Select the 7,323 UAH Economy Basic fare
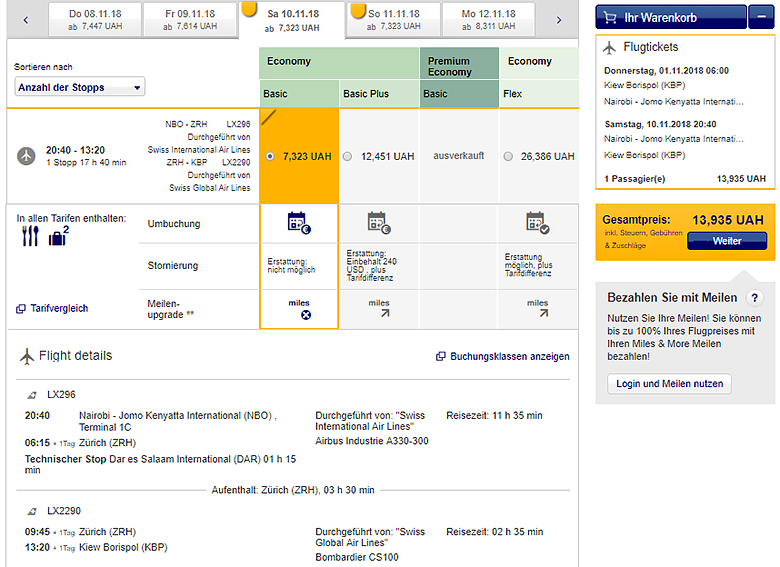The image size is (780, 567). pyautogui.click(x=271, y=157)
